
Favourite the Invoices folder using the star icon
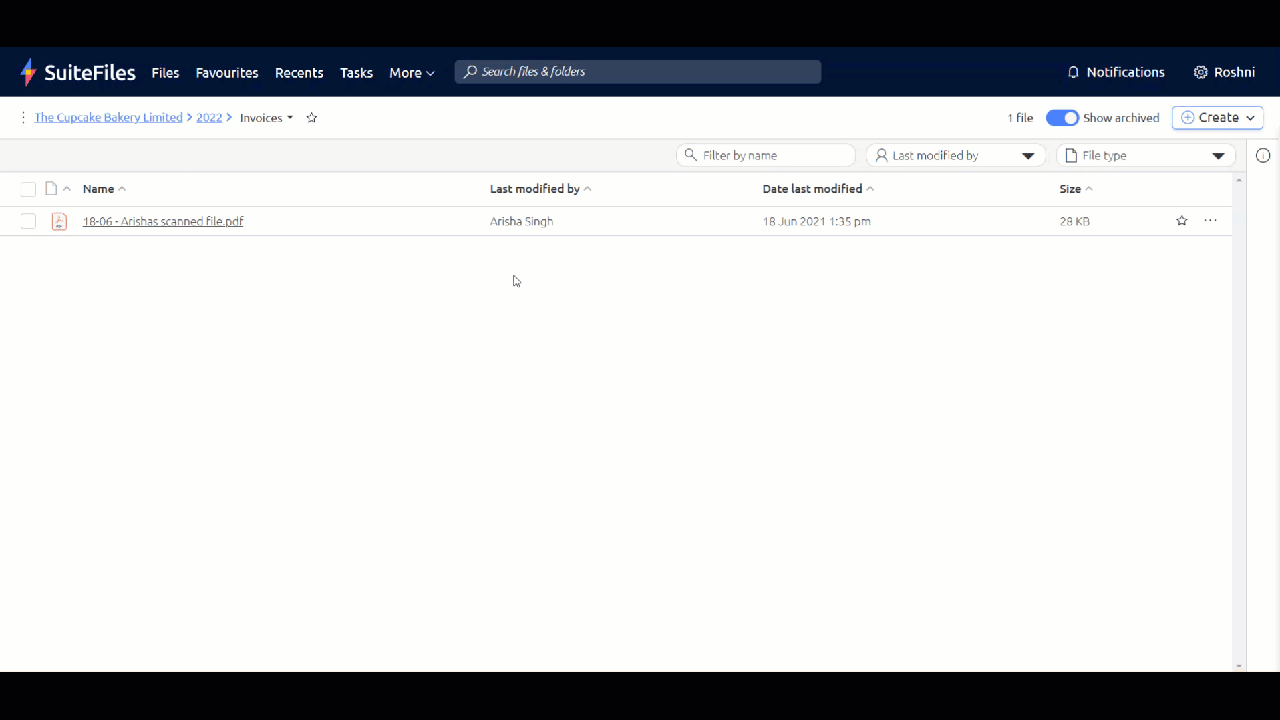tap(311, 117)
